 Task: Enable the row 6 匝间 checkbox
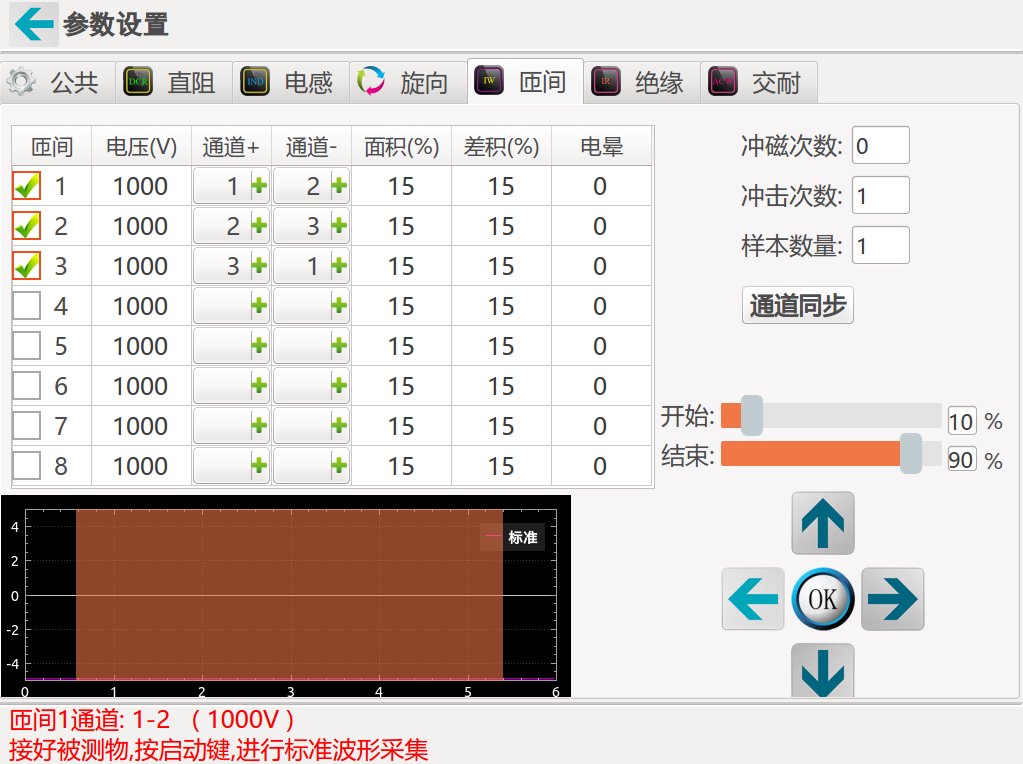(27, 386)
